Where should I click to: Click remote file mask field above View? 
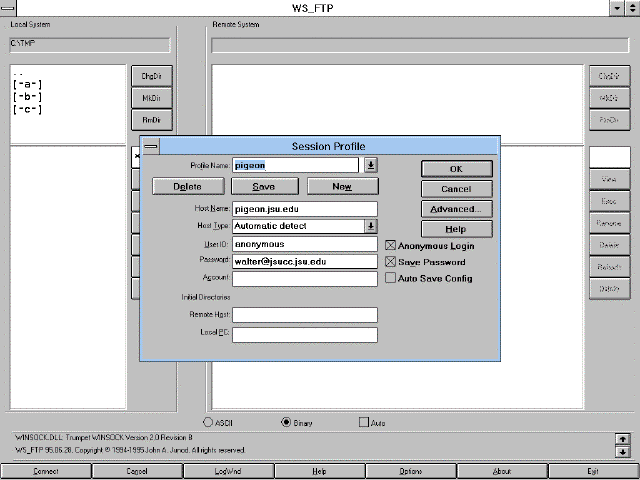[610, 157]
